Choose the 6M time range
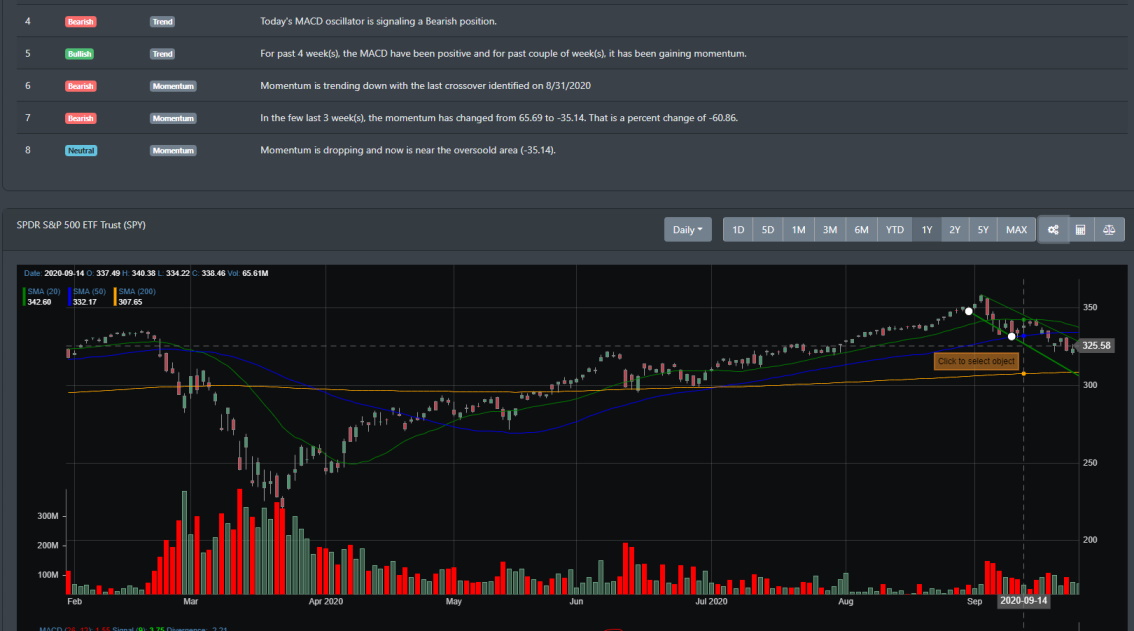Viewport: 1134px width, 631px height. (x=861, y=230)
